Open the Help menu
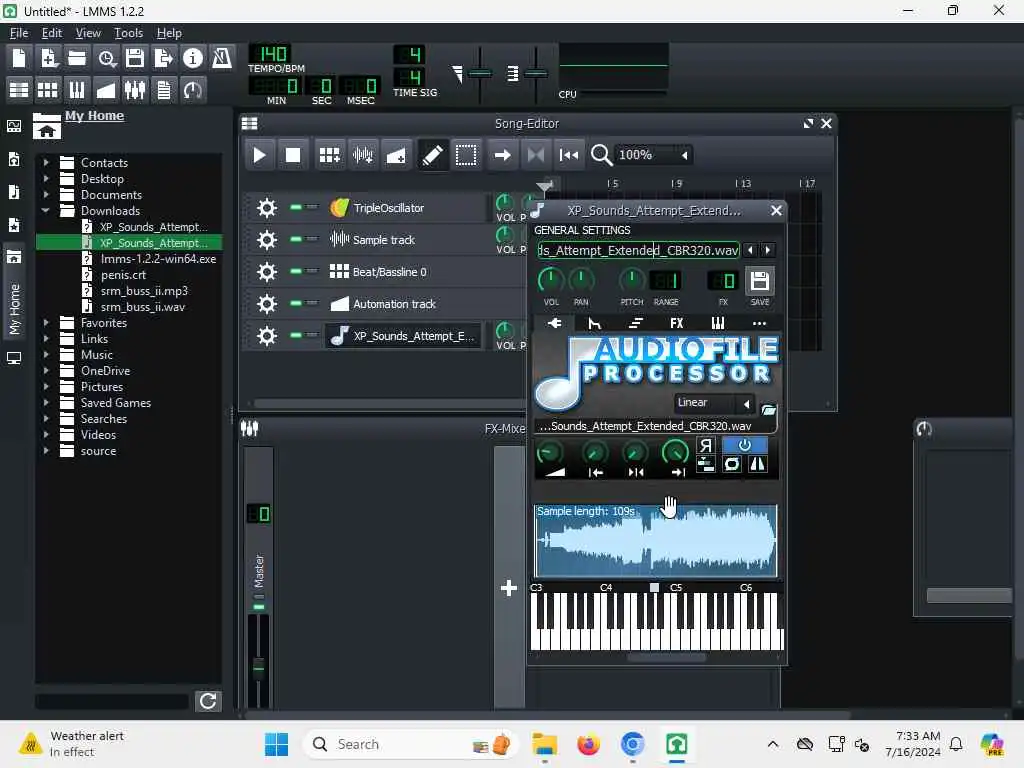Image resolution: width=1024 pixels, height=768 pixels. tap(169, 33)
